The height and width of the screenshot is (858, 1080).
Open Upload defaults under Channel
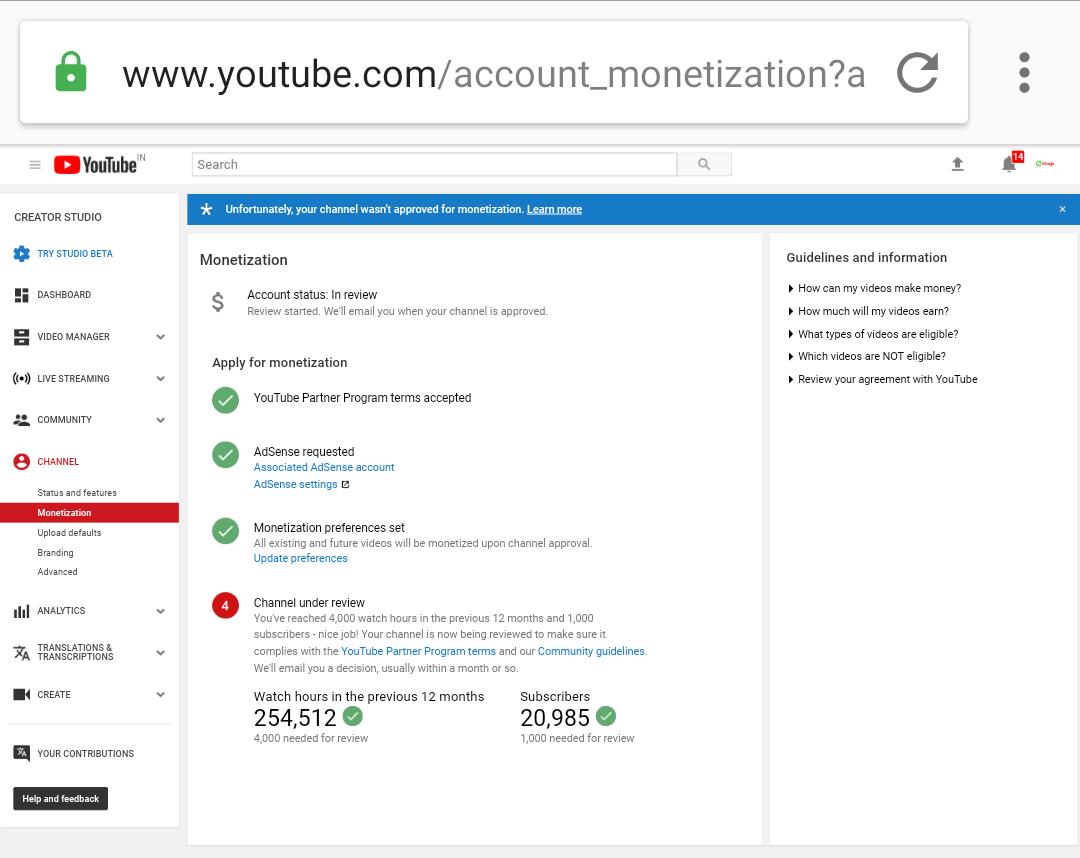pyautogui.click(x=69, y=533)
